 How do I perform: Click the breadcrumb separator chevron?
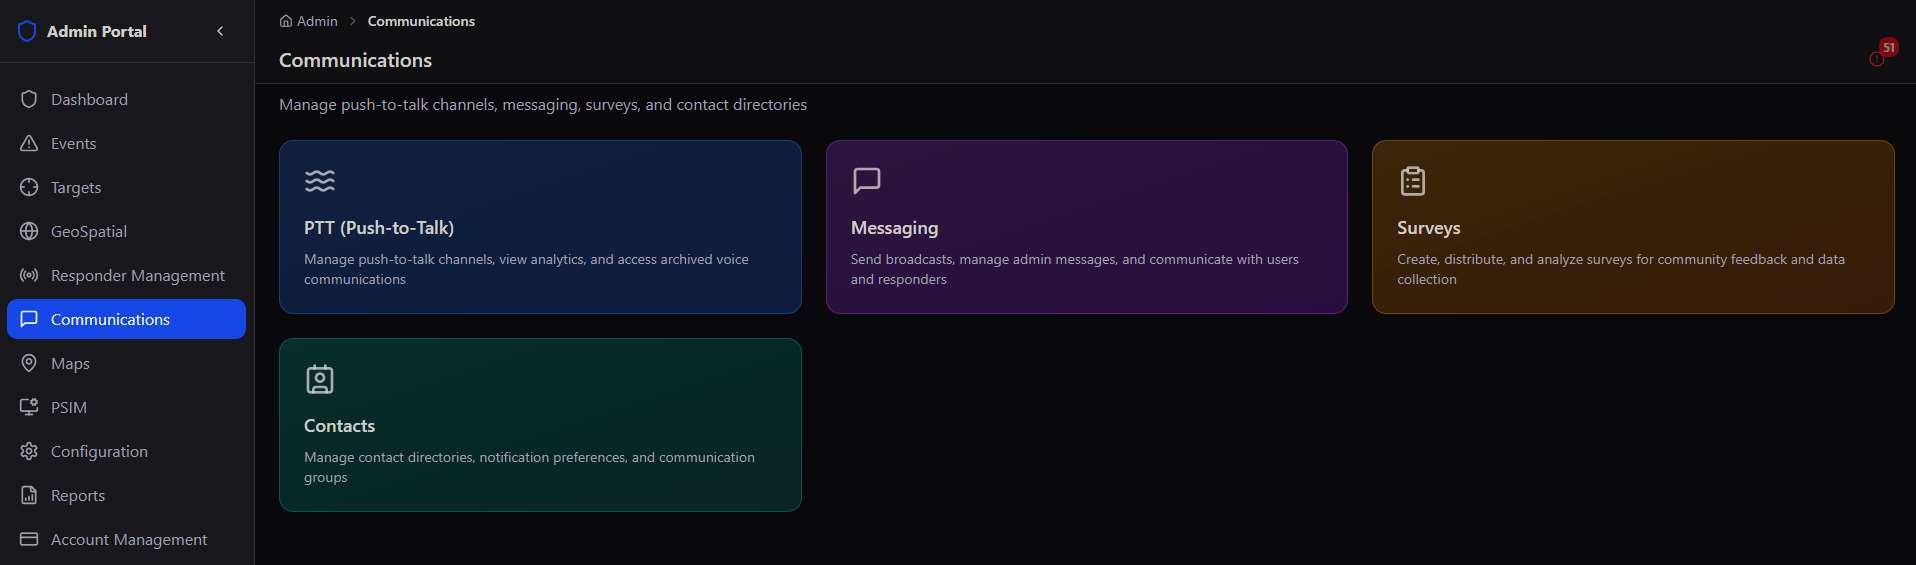pos(353,21)
